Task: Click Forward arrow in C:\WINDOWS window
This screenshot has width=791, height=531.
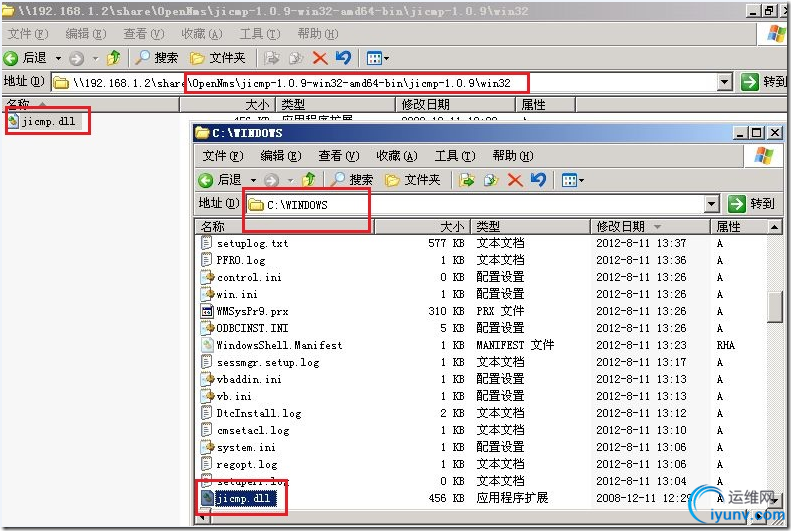Action: [271, 180]
